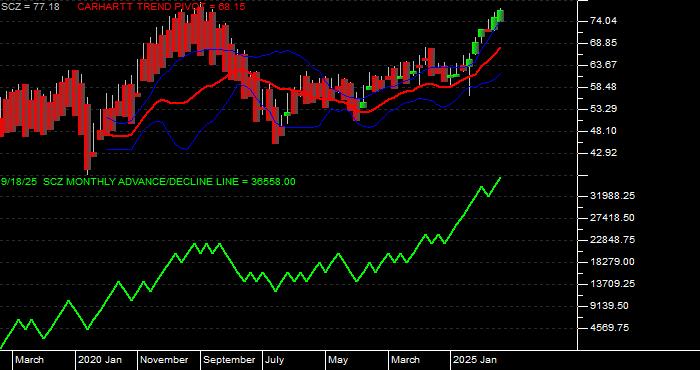Click the 68.85 price axis value
The height and width of the screenshot is (370, 700).
point(603,43)
